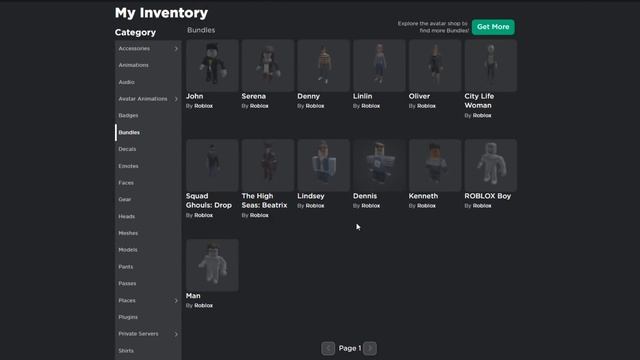Click the City Life Woman name link
Image resolution: width=640 pixels, height=360 pixels.
coord(479,101)
